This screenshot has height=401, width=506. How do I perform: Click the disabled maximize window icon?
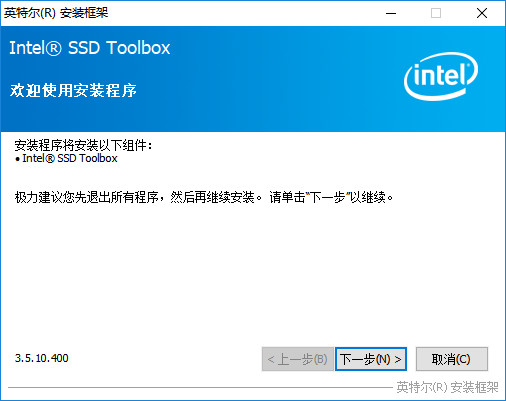(x=436, y=13)
